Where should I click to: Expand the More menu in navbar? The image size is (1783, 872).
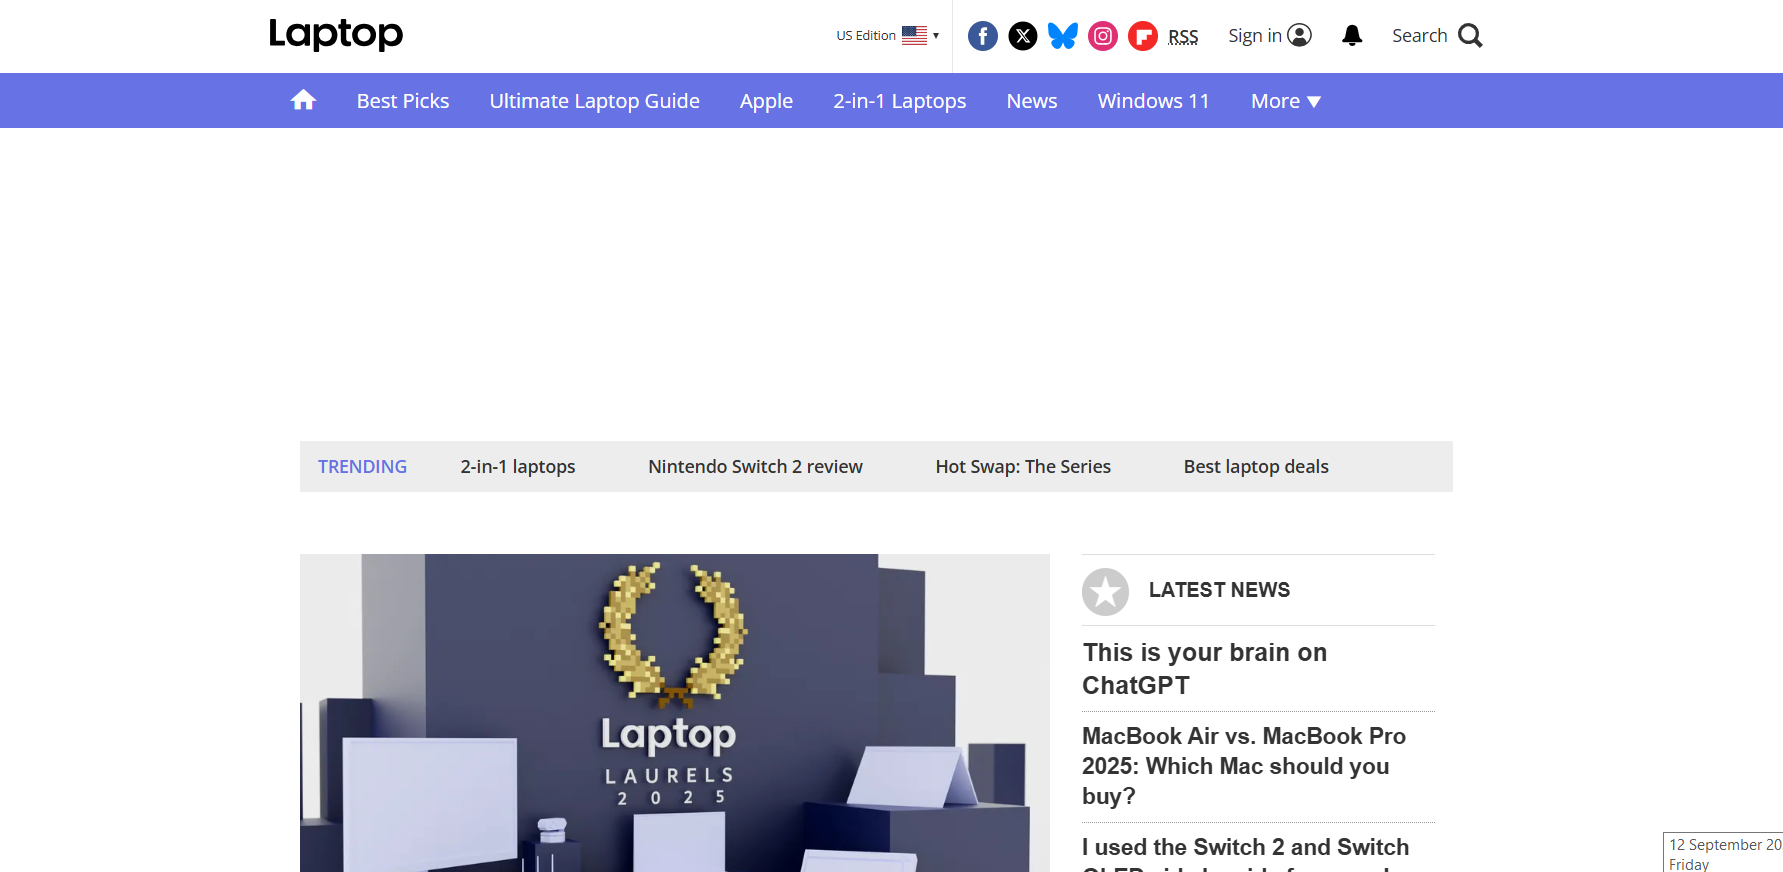tap(1286, 101)
